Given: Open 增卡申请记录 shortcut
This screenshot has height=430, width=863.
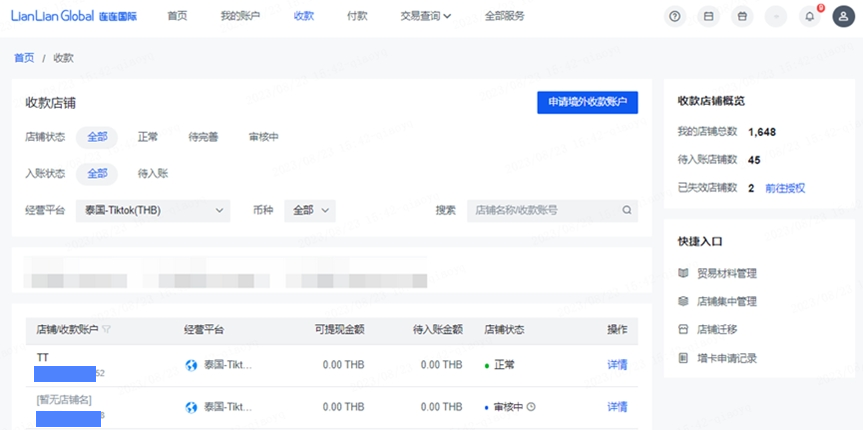Looking at the screenshot, I should [727, 358].
